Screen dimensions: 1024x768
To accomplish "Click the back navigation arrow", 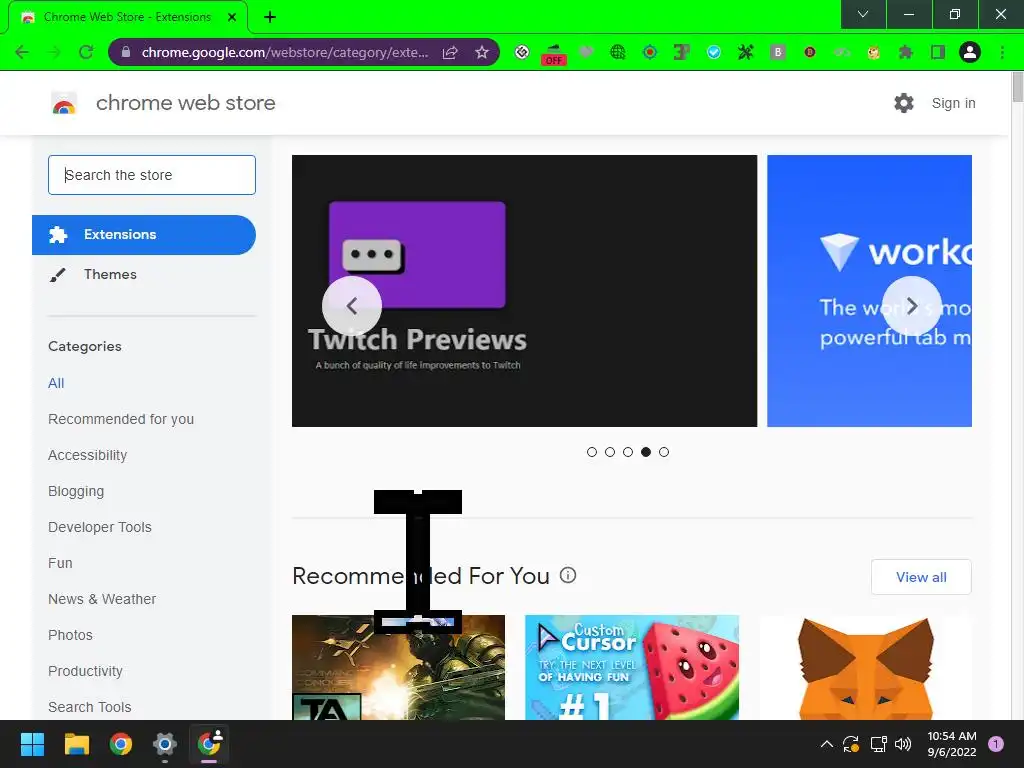I will click(x=22, y=52).
